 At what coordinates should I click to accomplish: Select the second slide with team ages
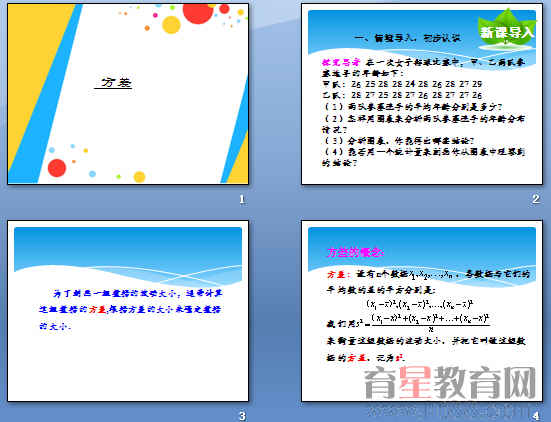422,94
